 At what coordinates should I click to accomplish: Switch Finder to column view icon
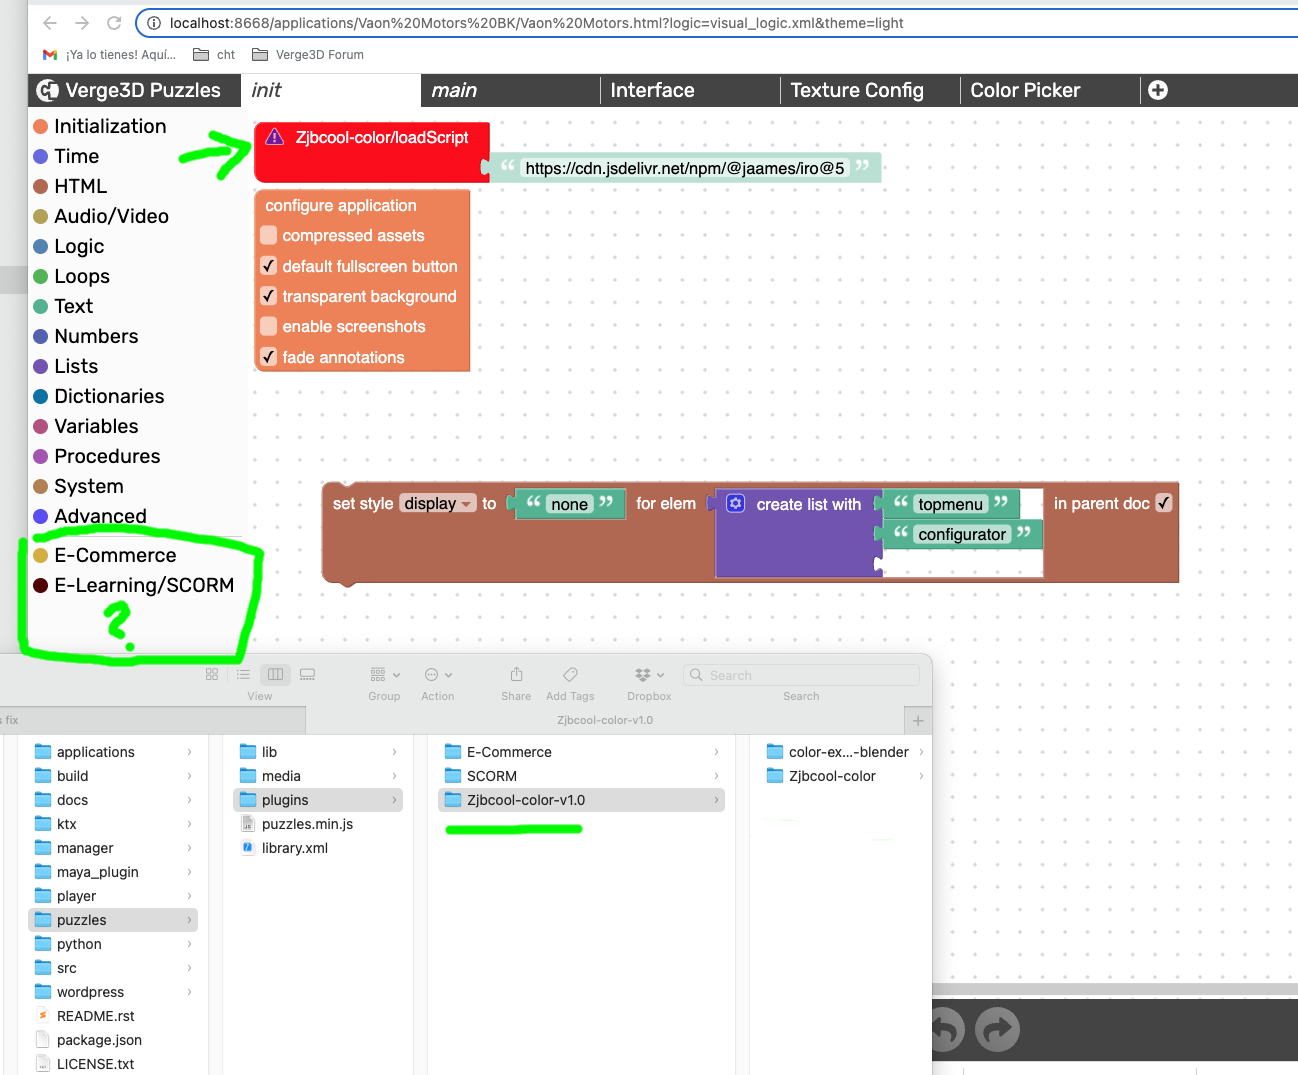pos(275,675)
